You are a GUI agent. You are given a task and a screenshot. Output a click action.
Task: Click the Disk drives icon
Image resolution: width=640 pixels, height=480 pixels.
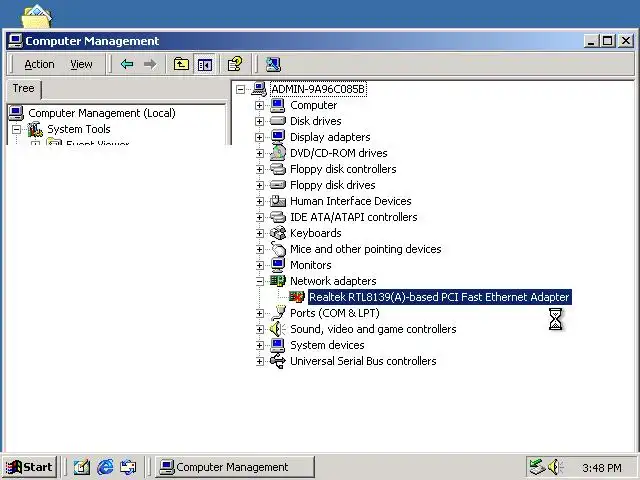point(278,121)
